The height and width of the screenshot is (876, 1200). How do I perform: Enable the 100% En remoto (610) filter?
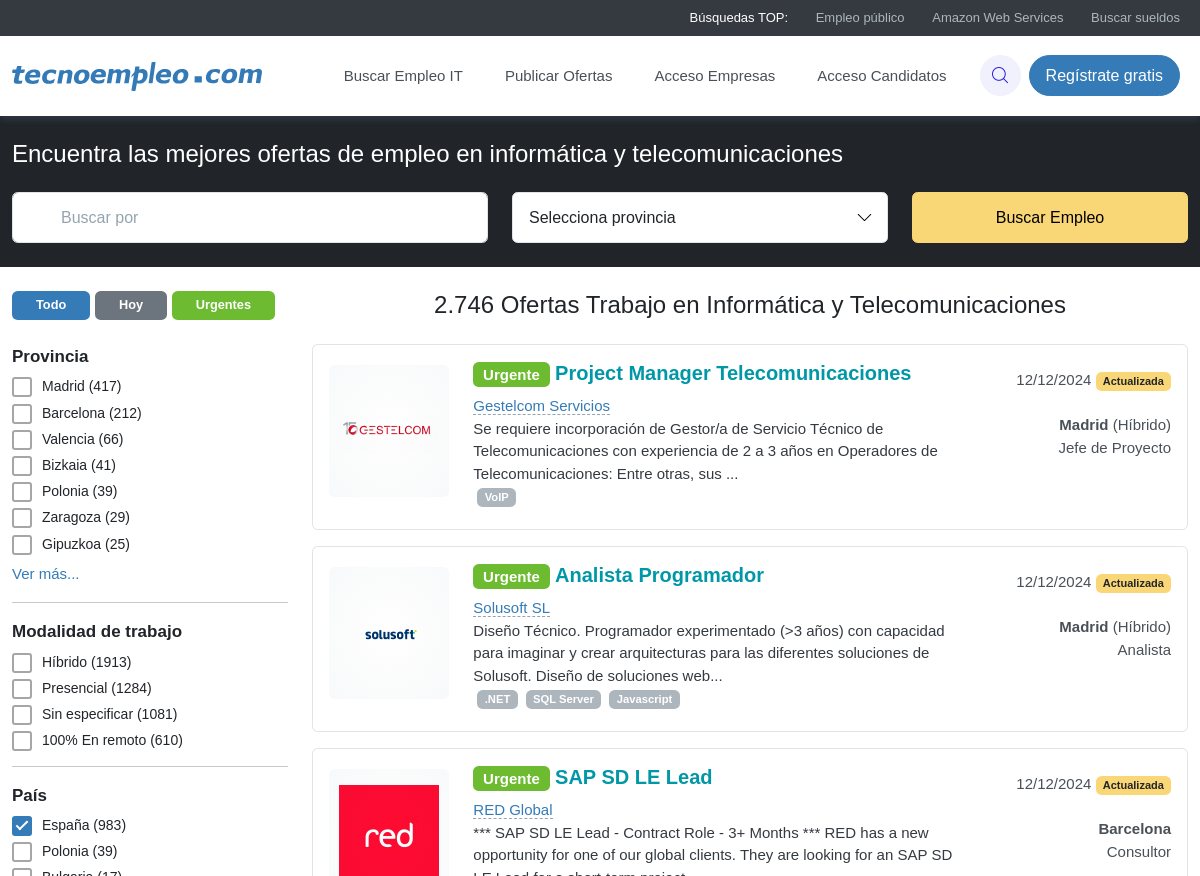(22, 741)
